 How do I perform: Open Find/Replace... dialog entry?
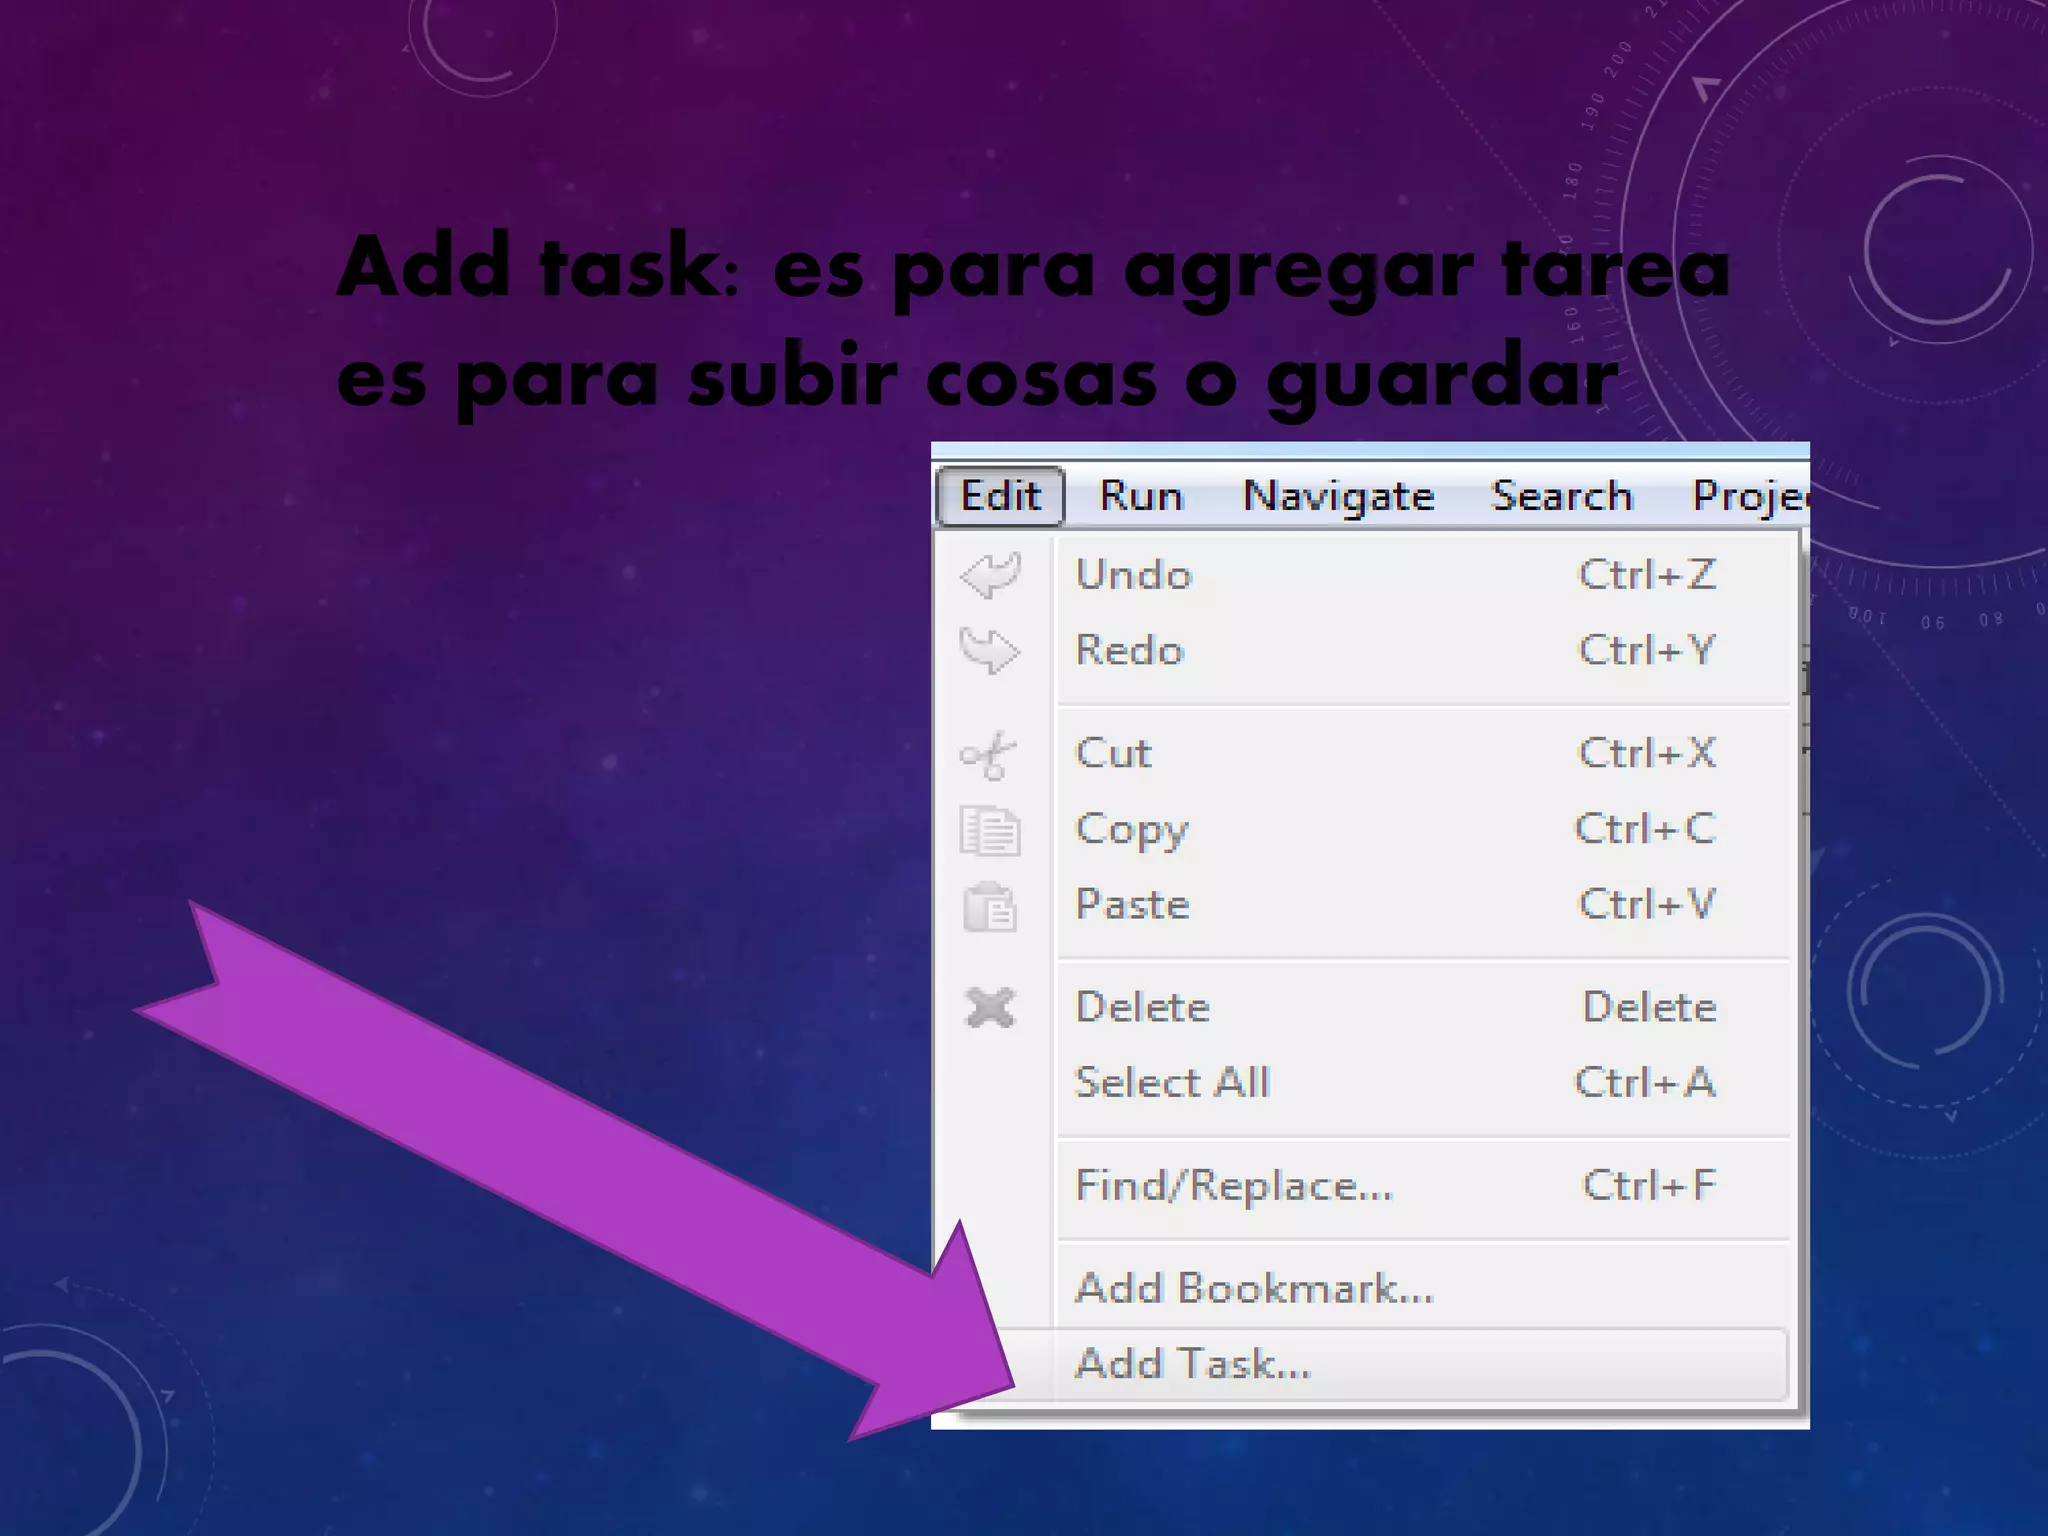[1423, 1186]
